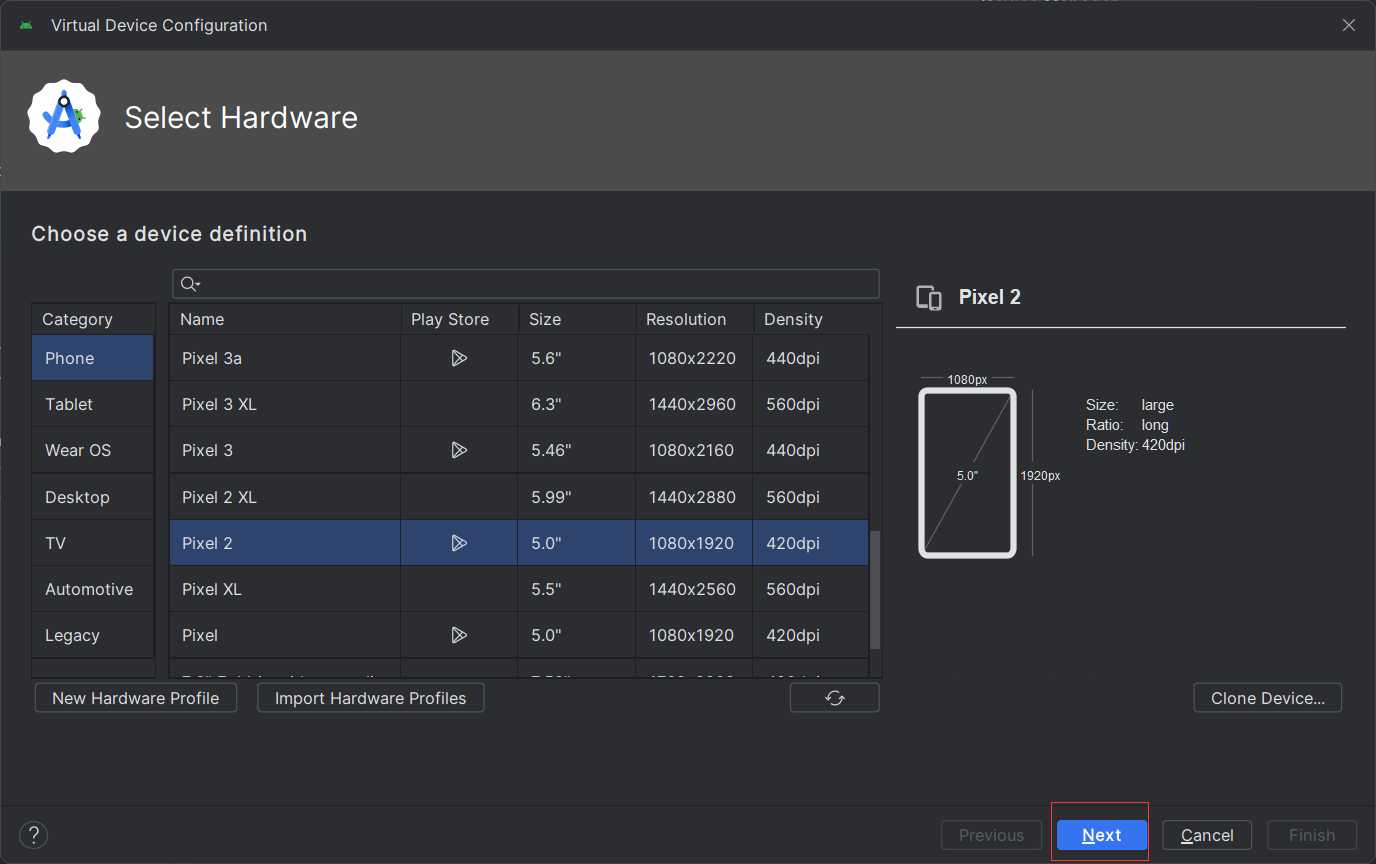Screen dimensions: 1376x864
Task: Click the Play Store icon in Pixel 3 row
Action: point(459,450)
